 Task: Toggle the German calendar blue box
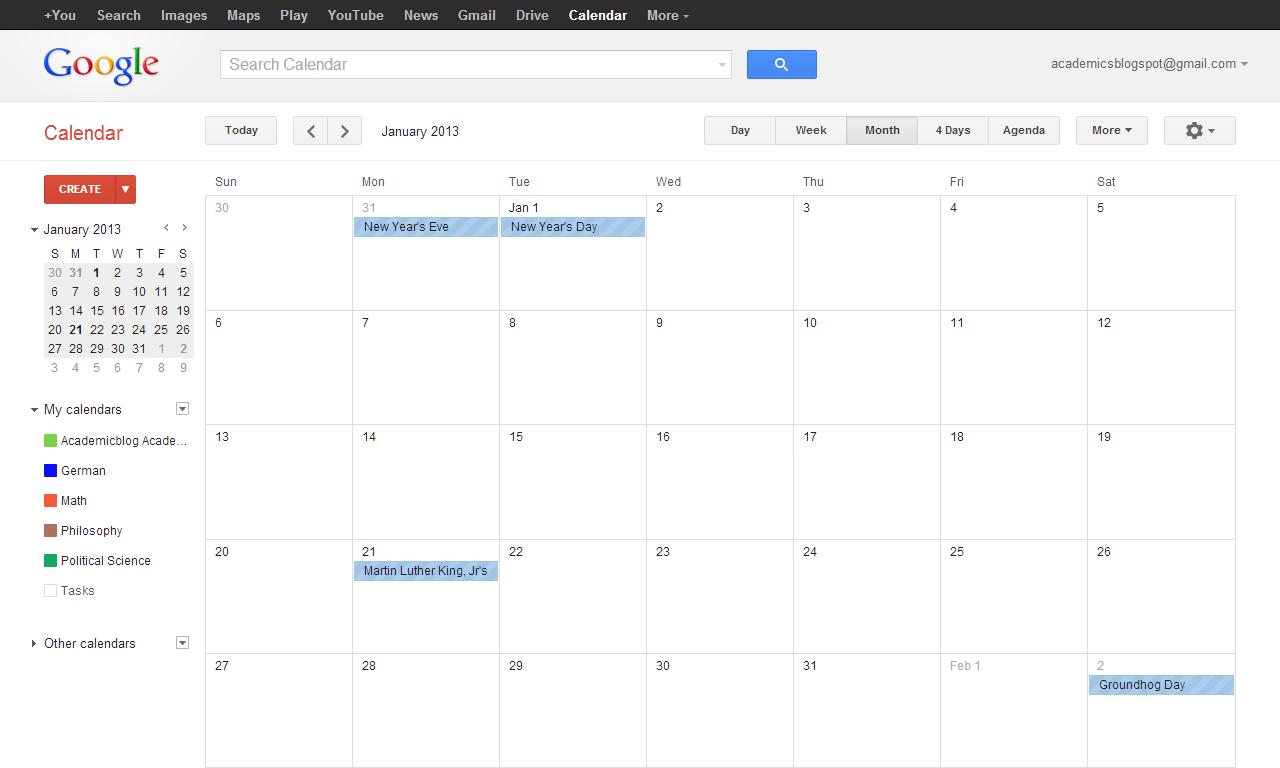coord(50,470)
